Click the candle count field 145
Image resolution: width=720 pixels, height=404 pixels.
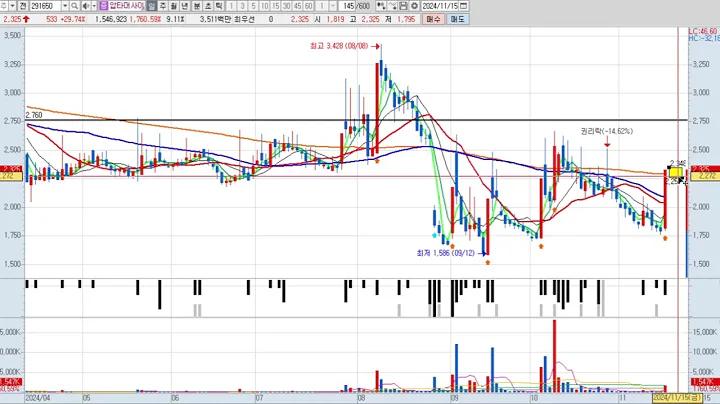tap(349, 6)
